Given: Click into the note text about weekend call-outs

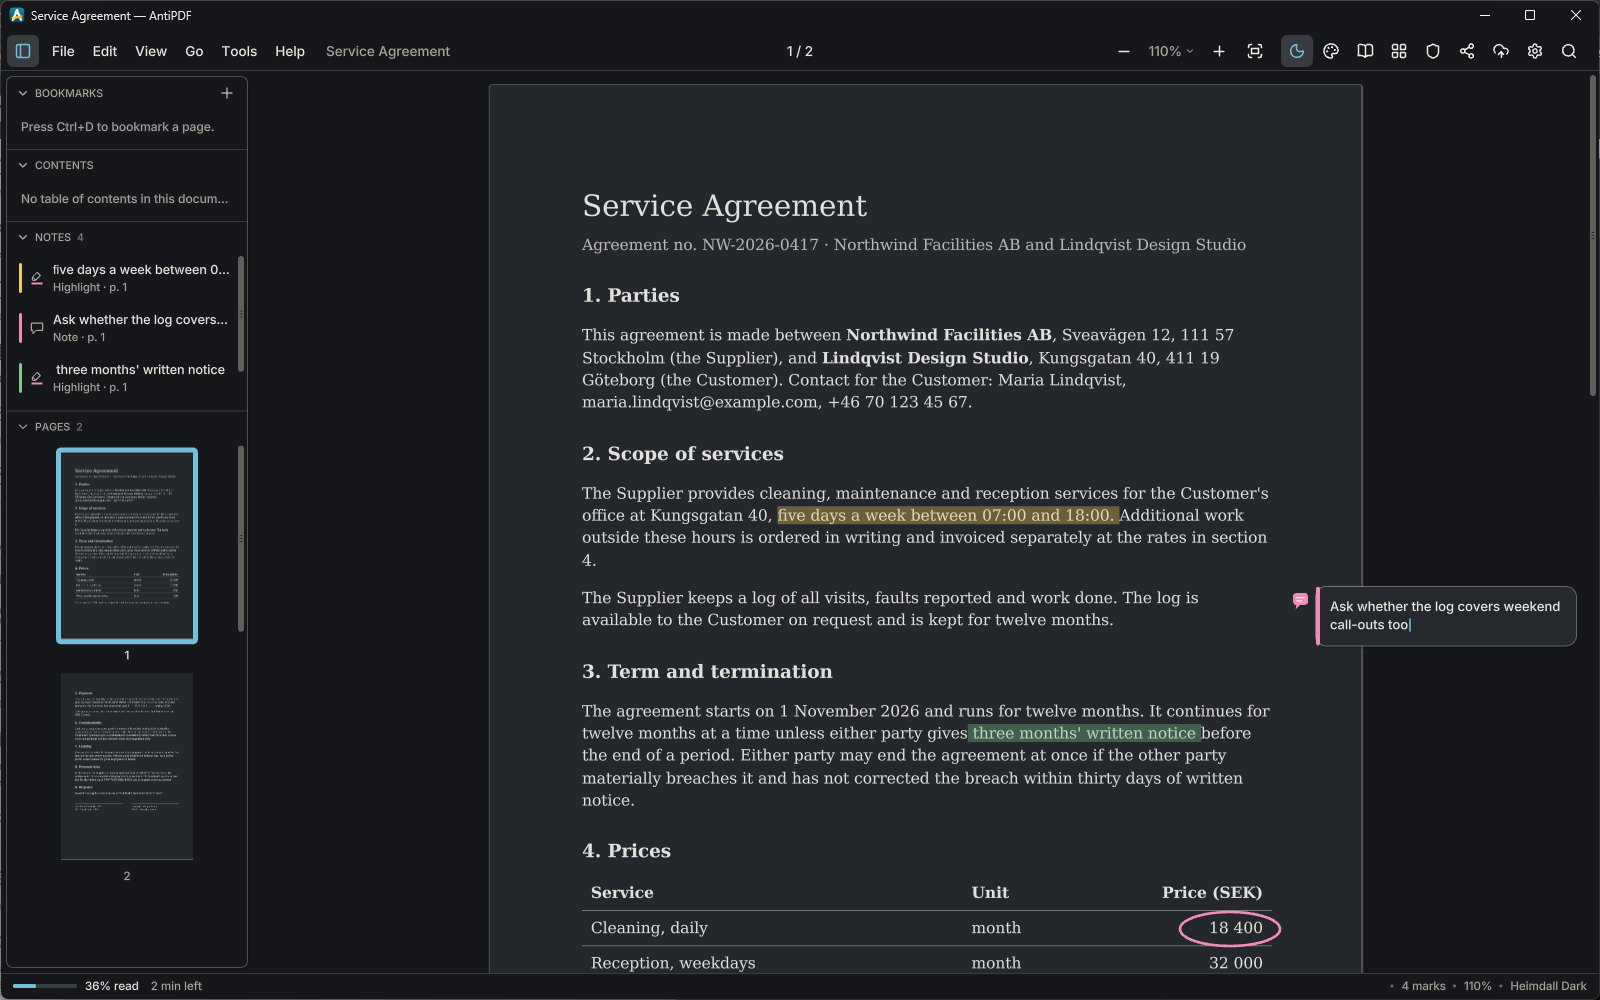Looking at the screenshot, I should point(1446,616).
